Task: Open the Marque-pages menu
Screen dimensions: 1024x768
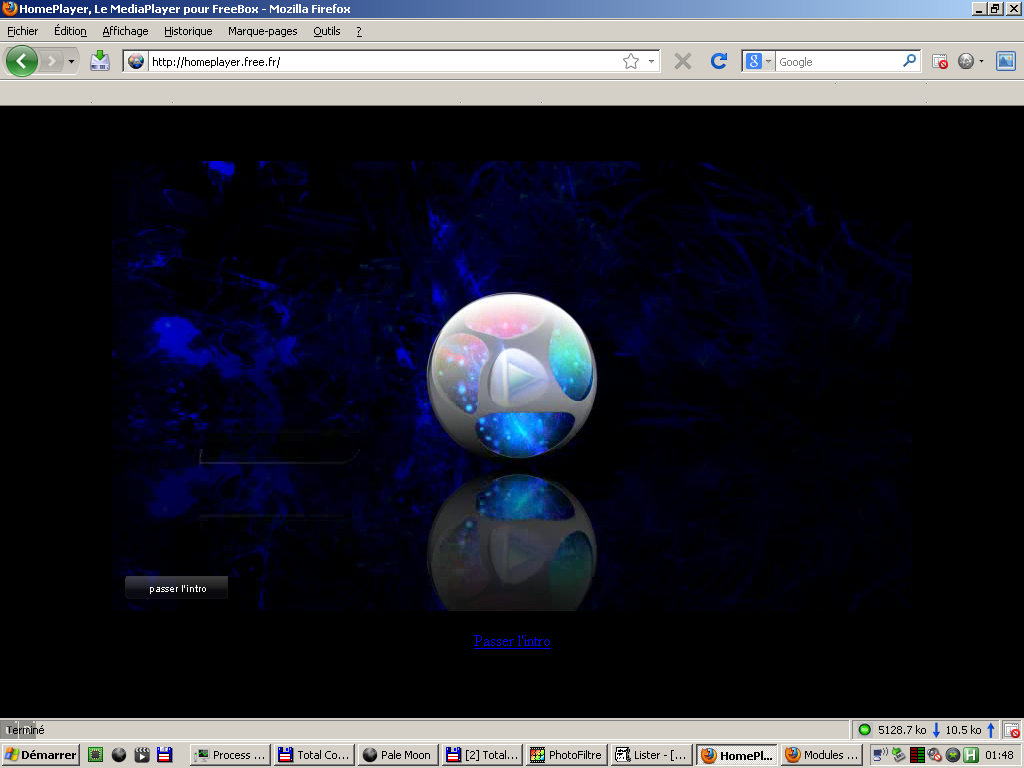Action: click(263, 31)
